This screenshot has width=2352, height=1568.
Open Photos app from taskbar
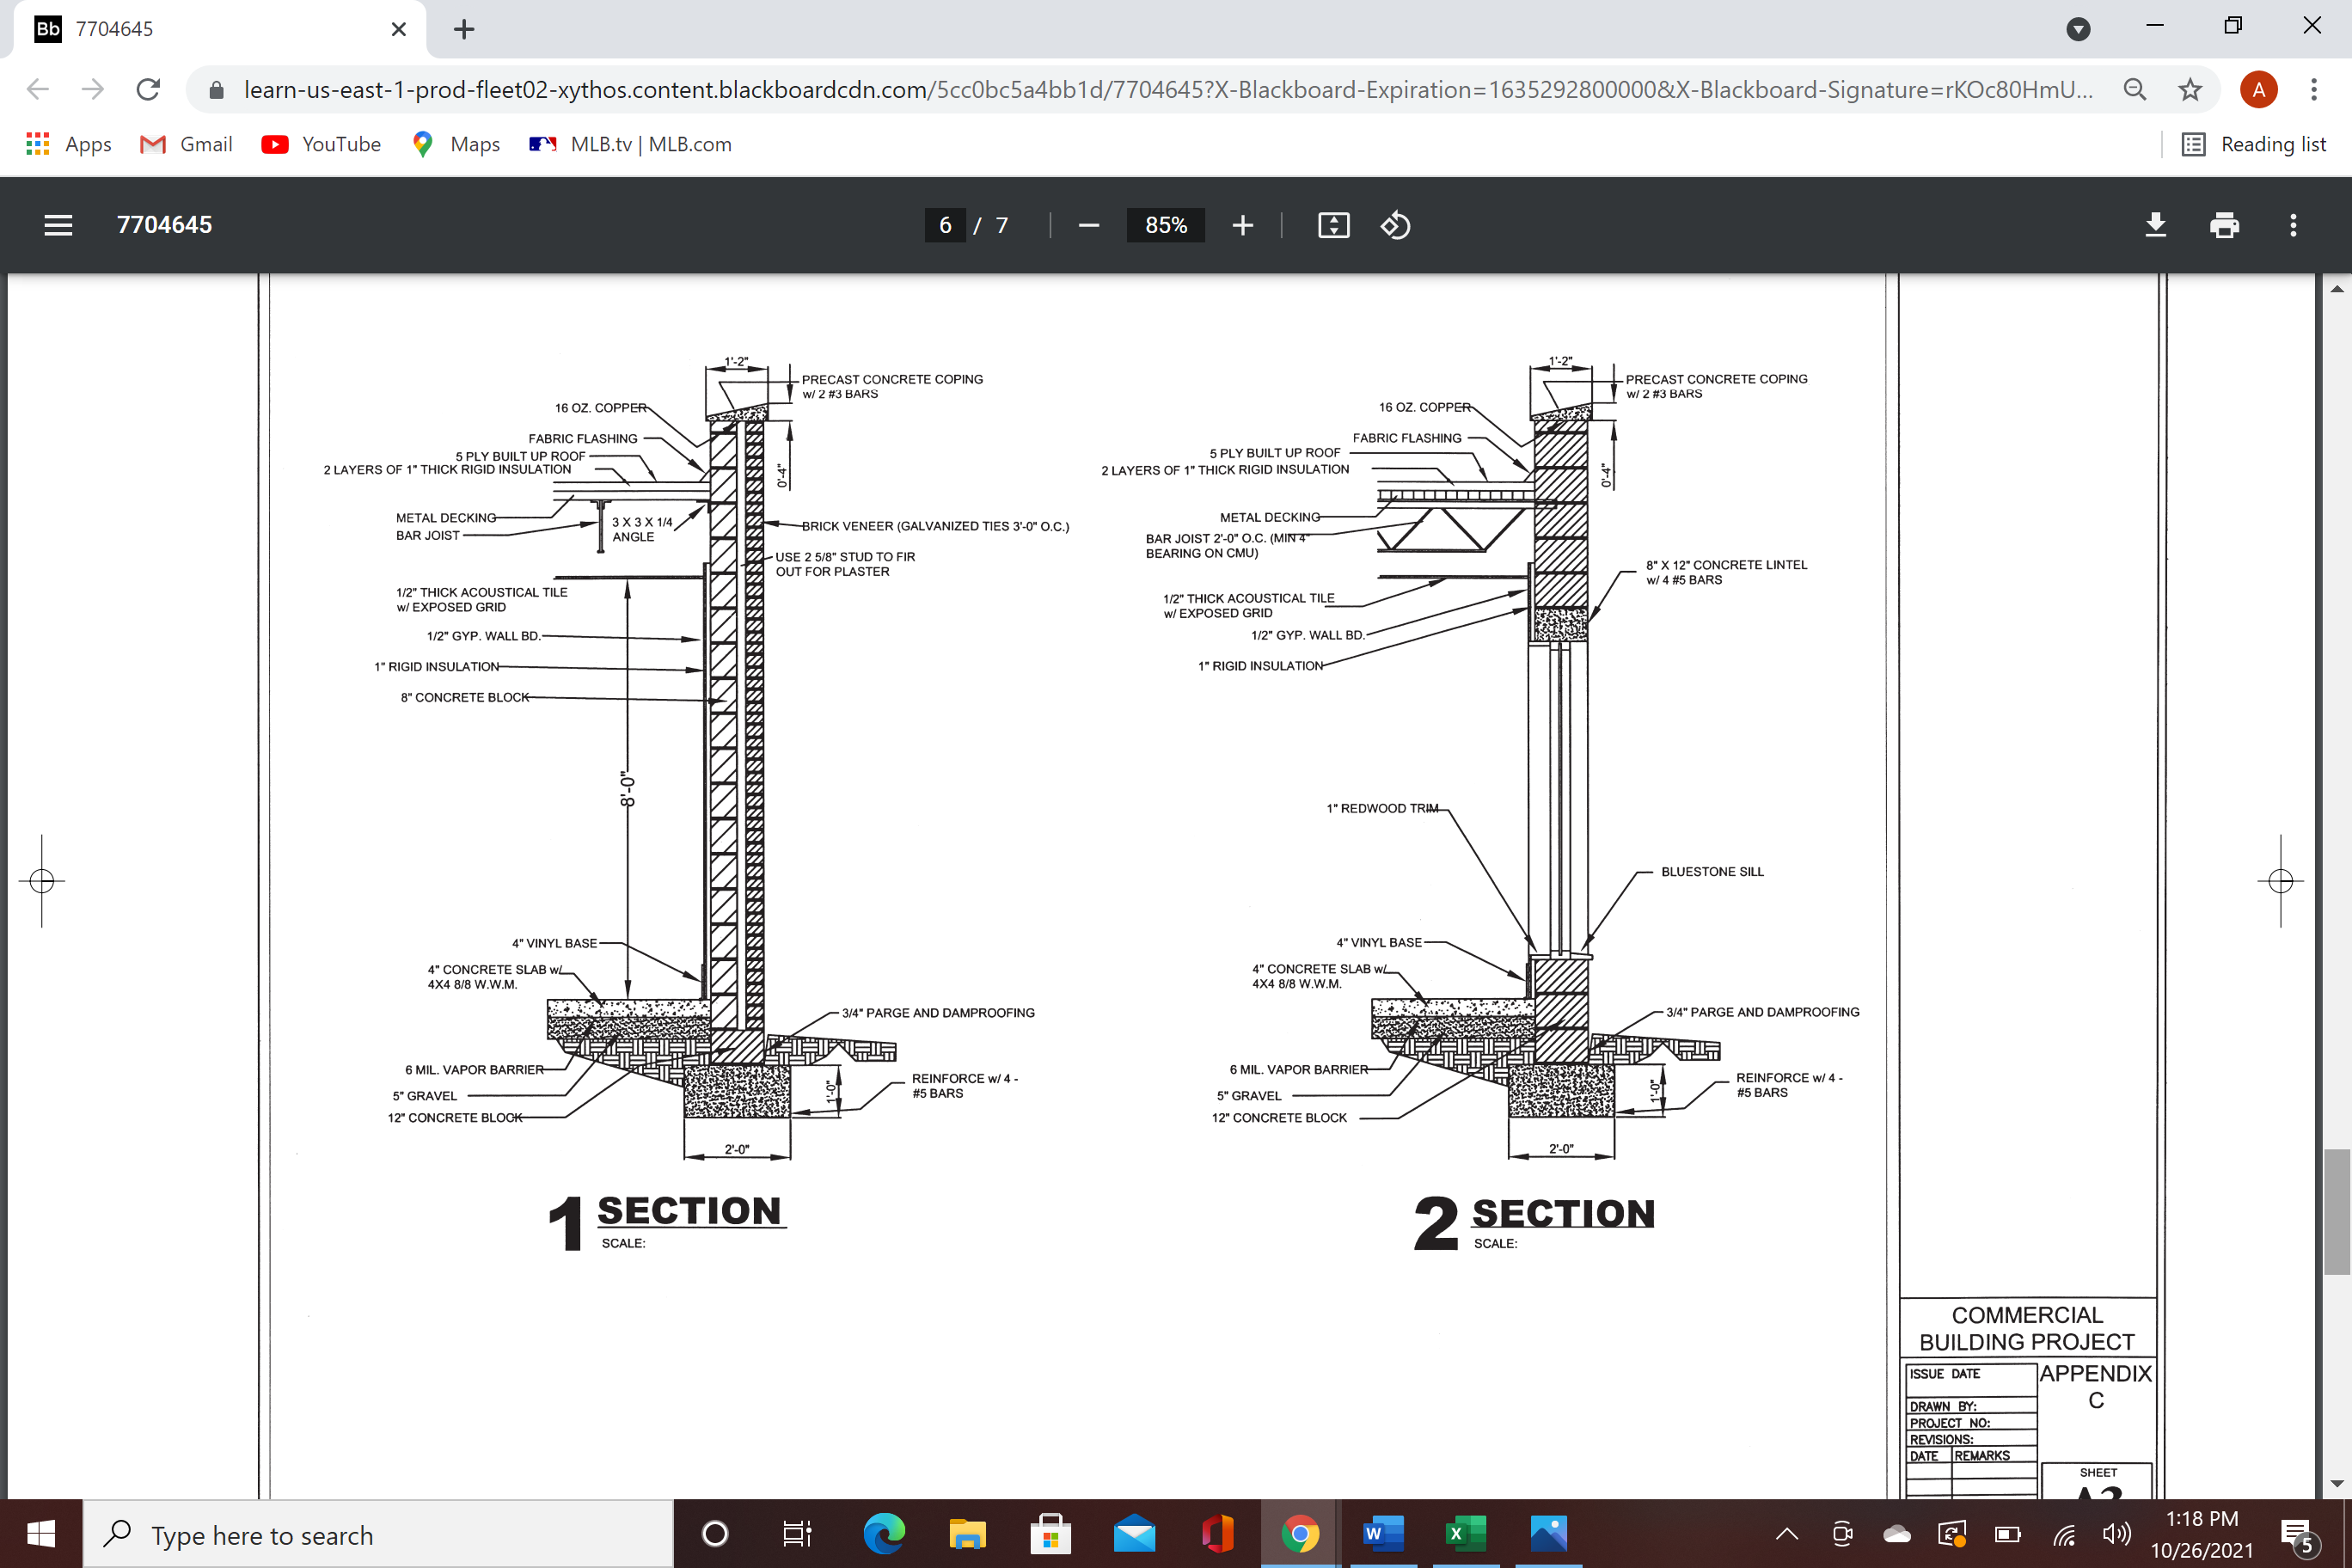point(1549,1534)
